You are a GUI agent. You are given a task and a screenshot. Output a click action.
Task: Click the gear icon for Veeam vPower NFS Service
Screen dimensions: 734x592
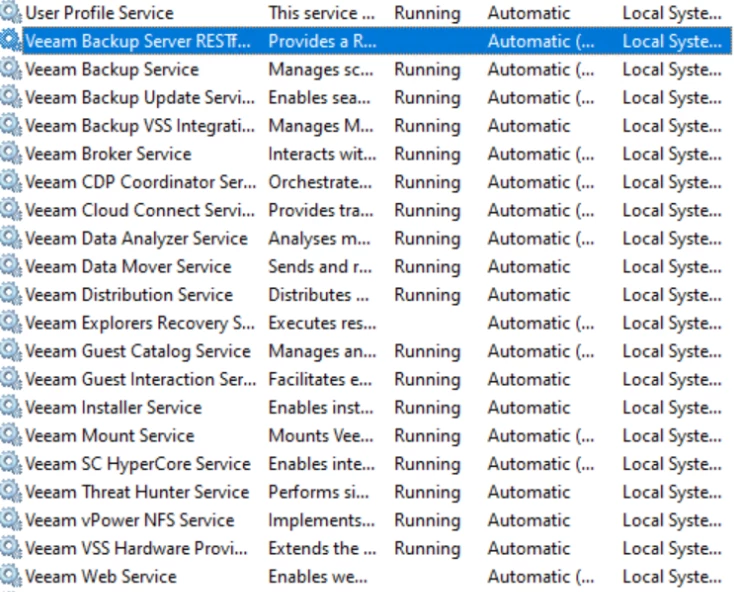(10, 520)
